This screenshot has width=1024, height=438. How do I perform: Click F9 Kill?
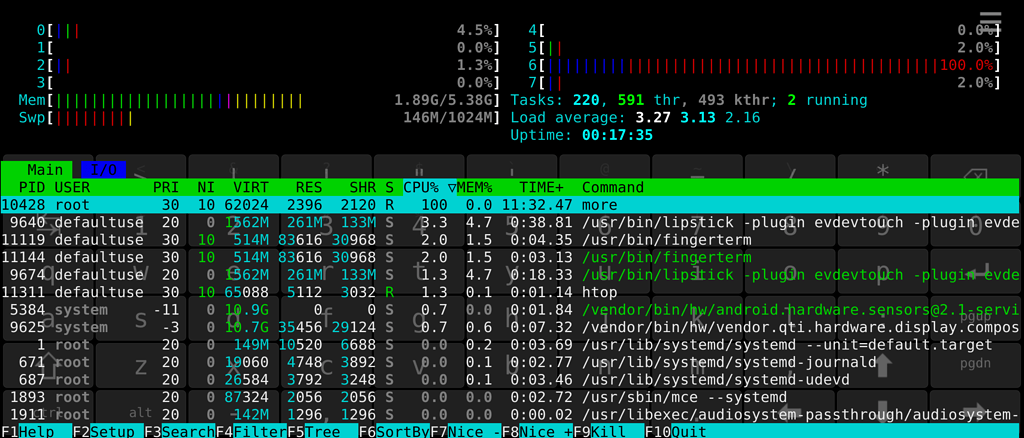pos(609,431)
